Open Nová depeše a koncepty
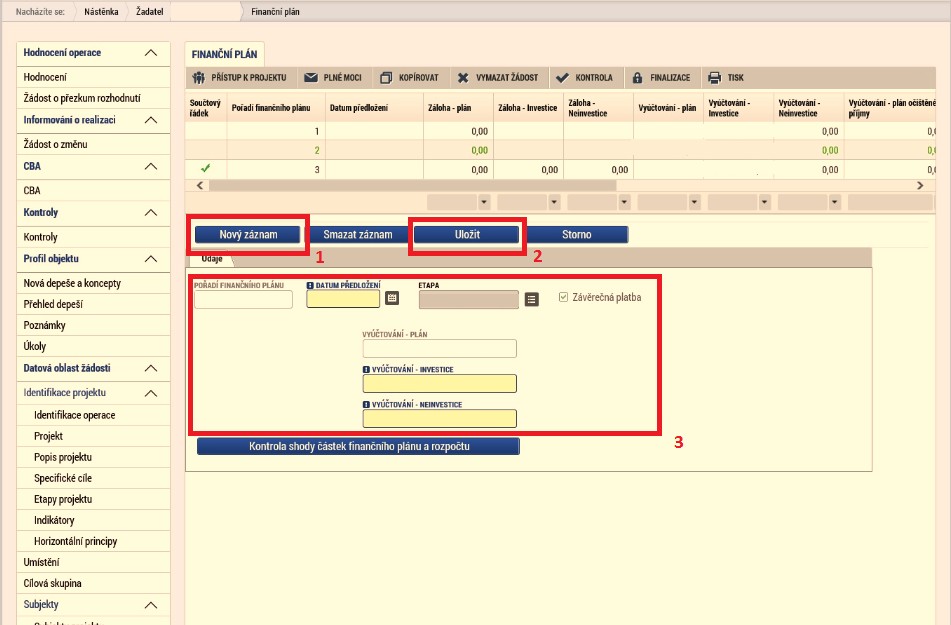Screen dimensions: 951x625 point(93,283)
